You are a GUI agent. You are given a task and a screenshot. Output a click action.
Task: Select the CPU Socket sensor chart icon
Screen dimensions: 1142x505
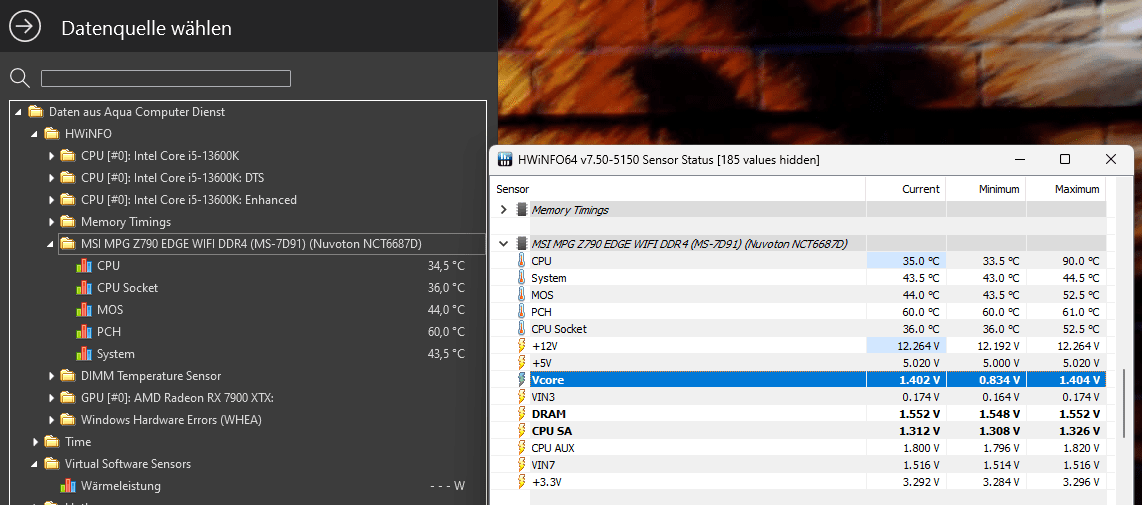pos(84,288)
